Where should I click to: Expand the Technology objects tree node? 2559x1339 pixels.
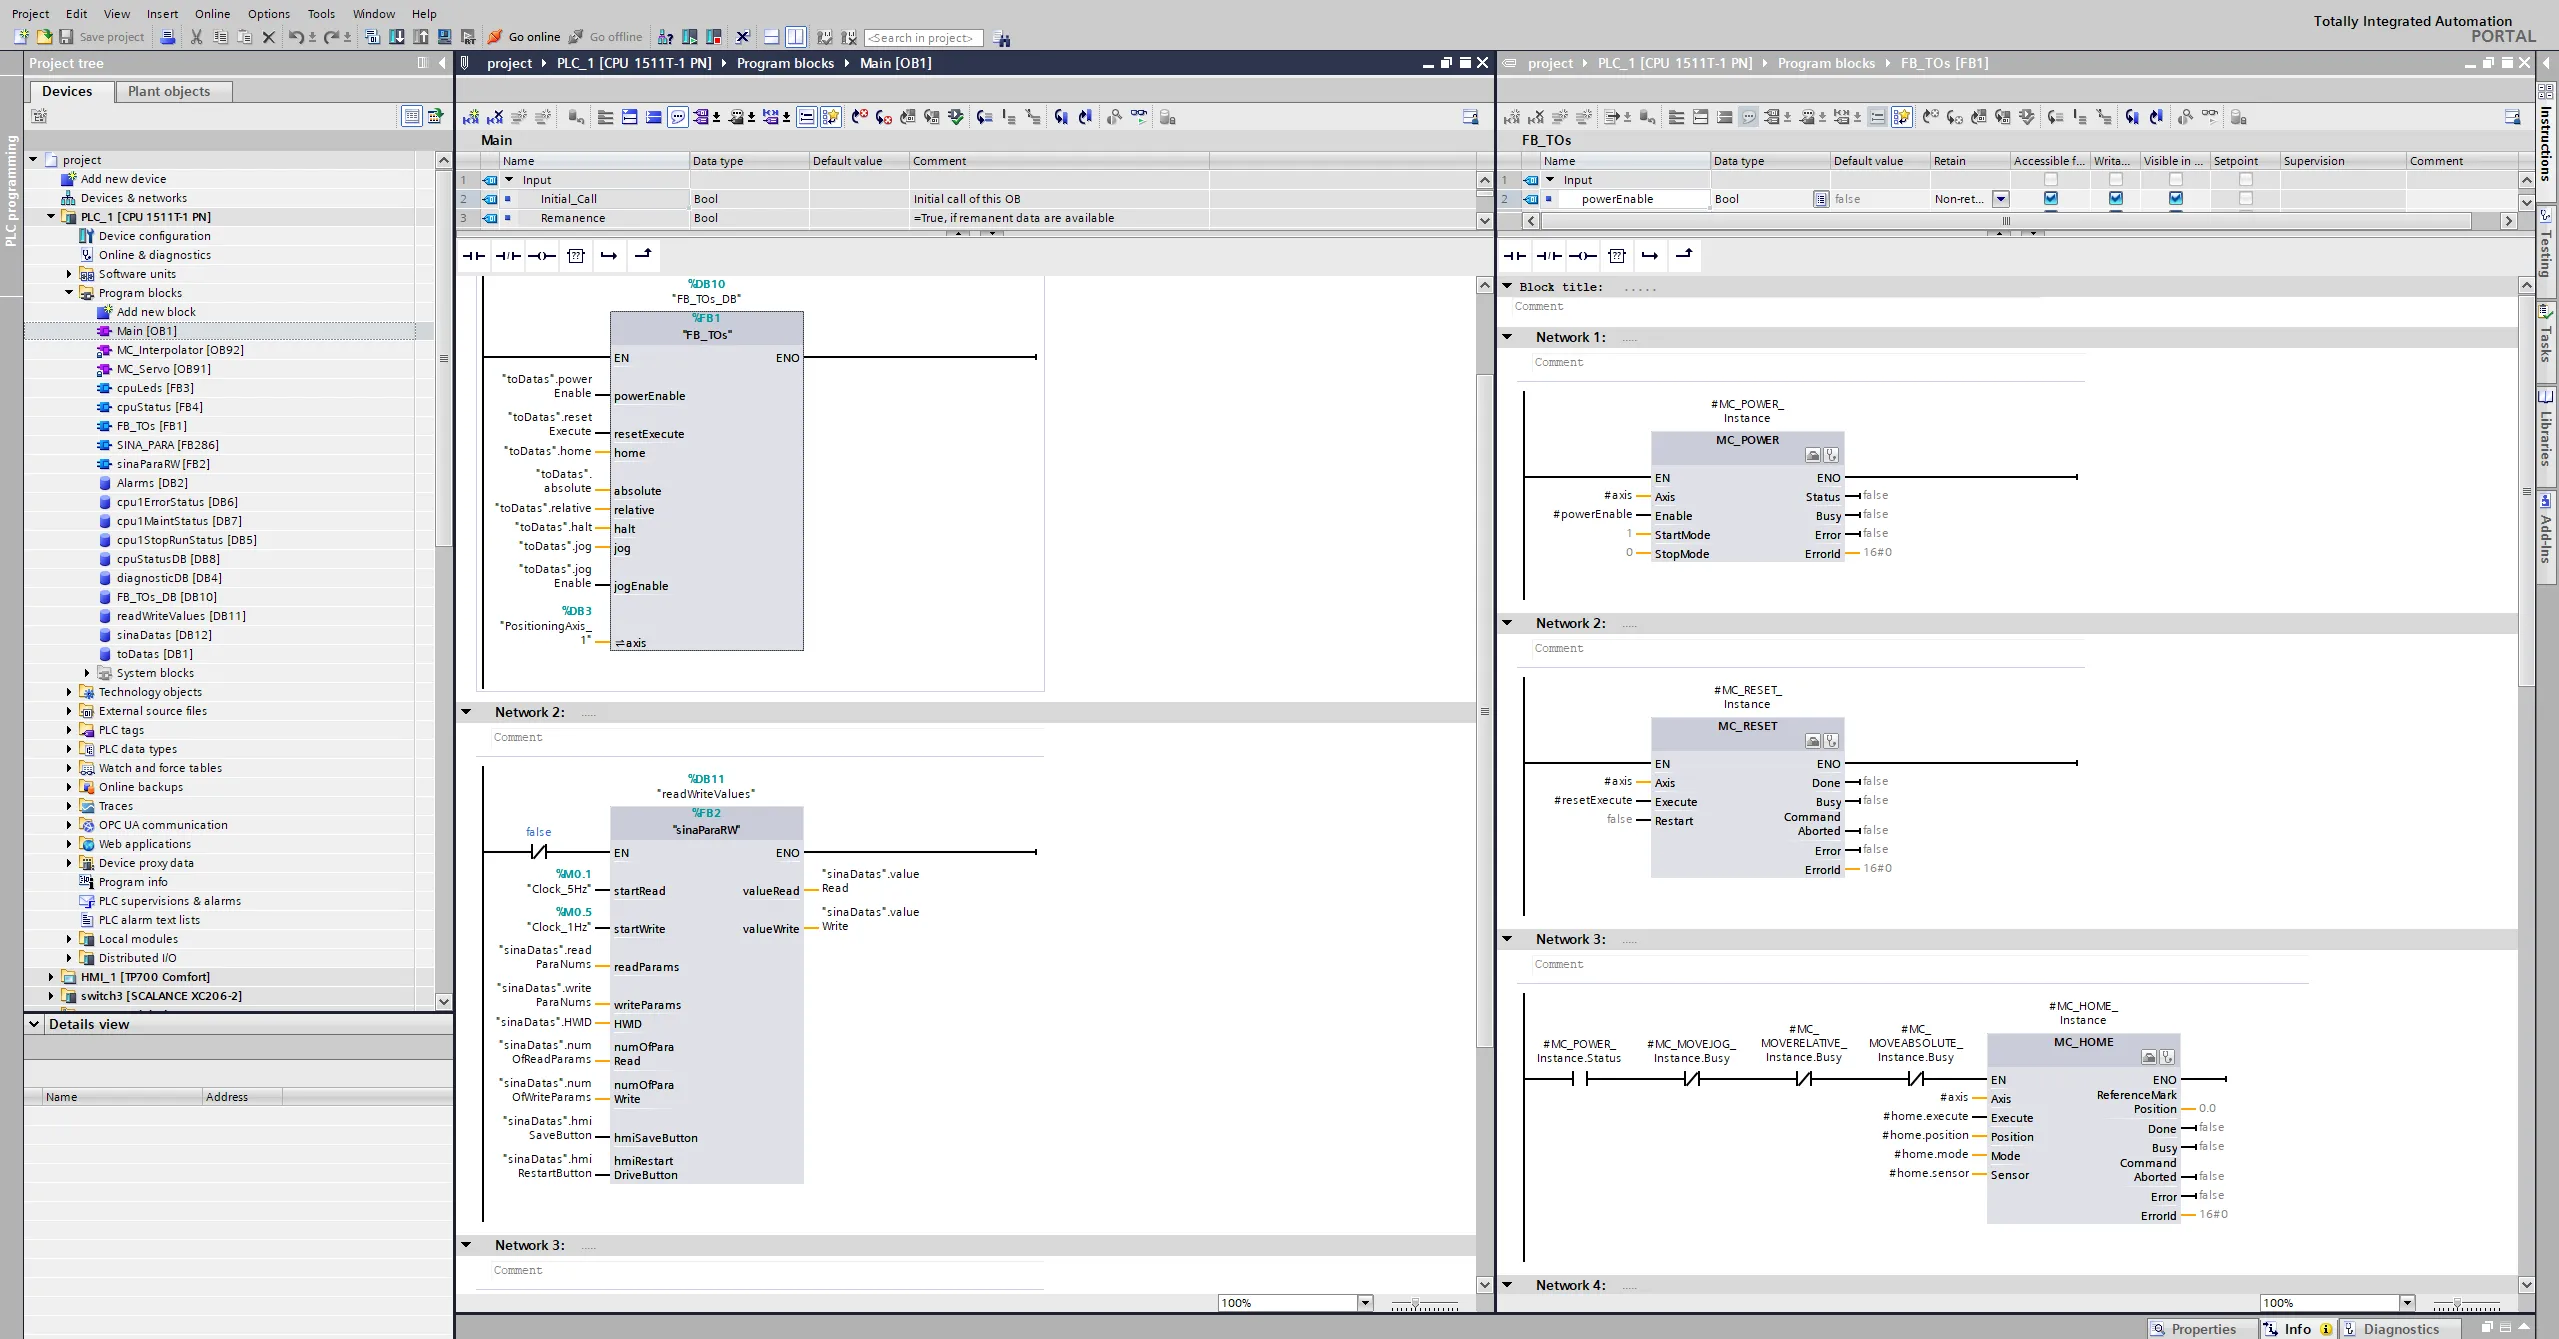pyautogui.click(x=69, y=692)
